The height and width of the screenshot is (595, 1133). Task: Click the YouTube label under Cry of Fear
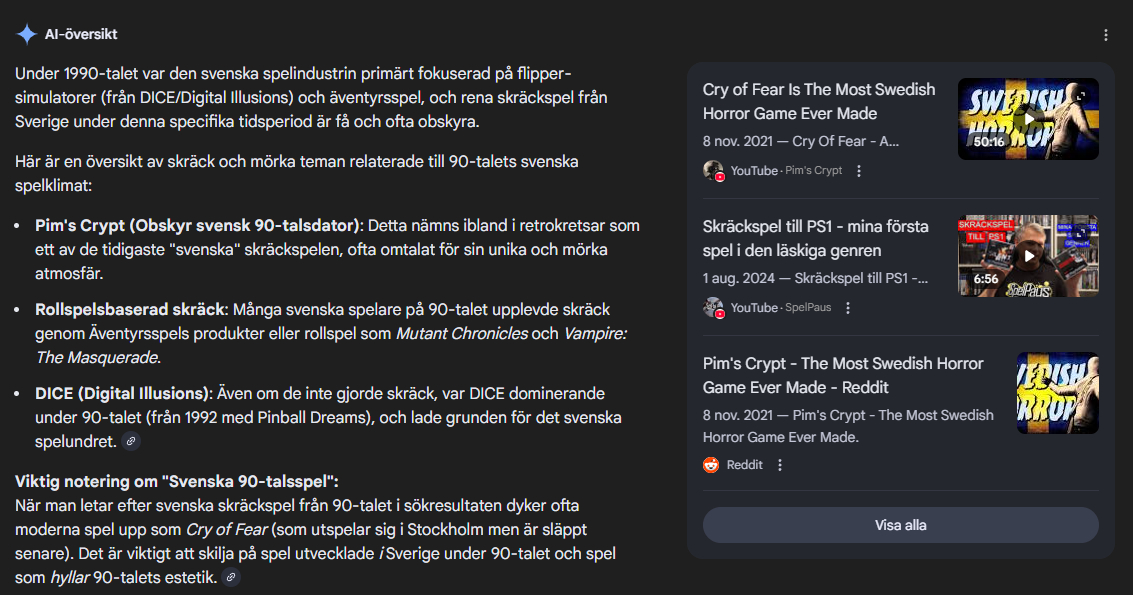coord(754,171)
